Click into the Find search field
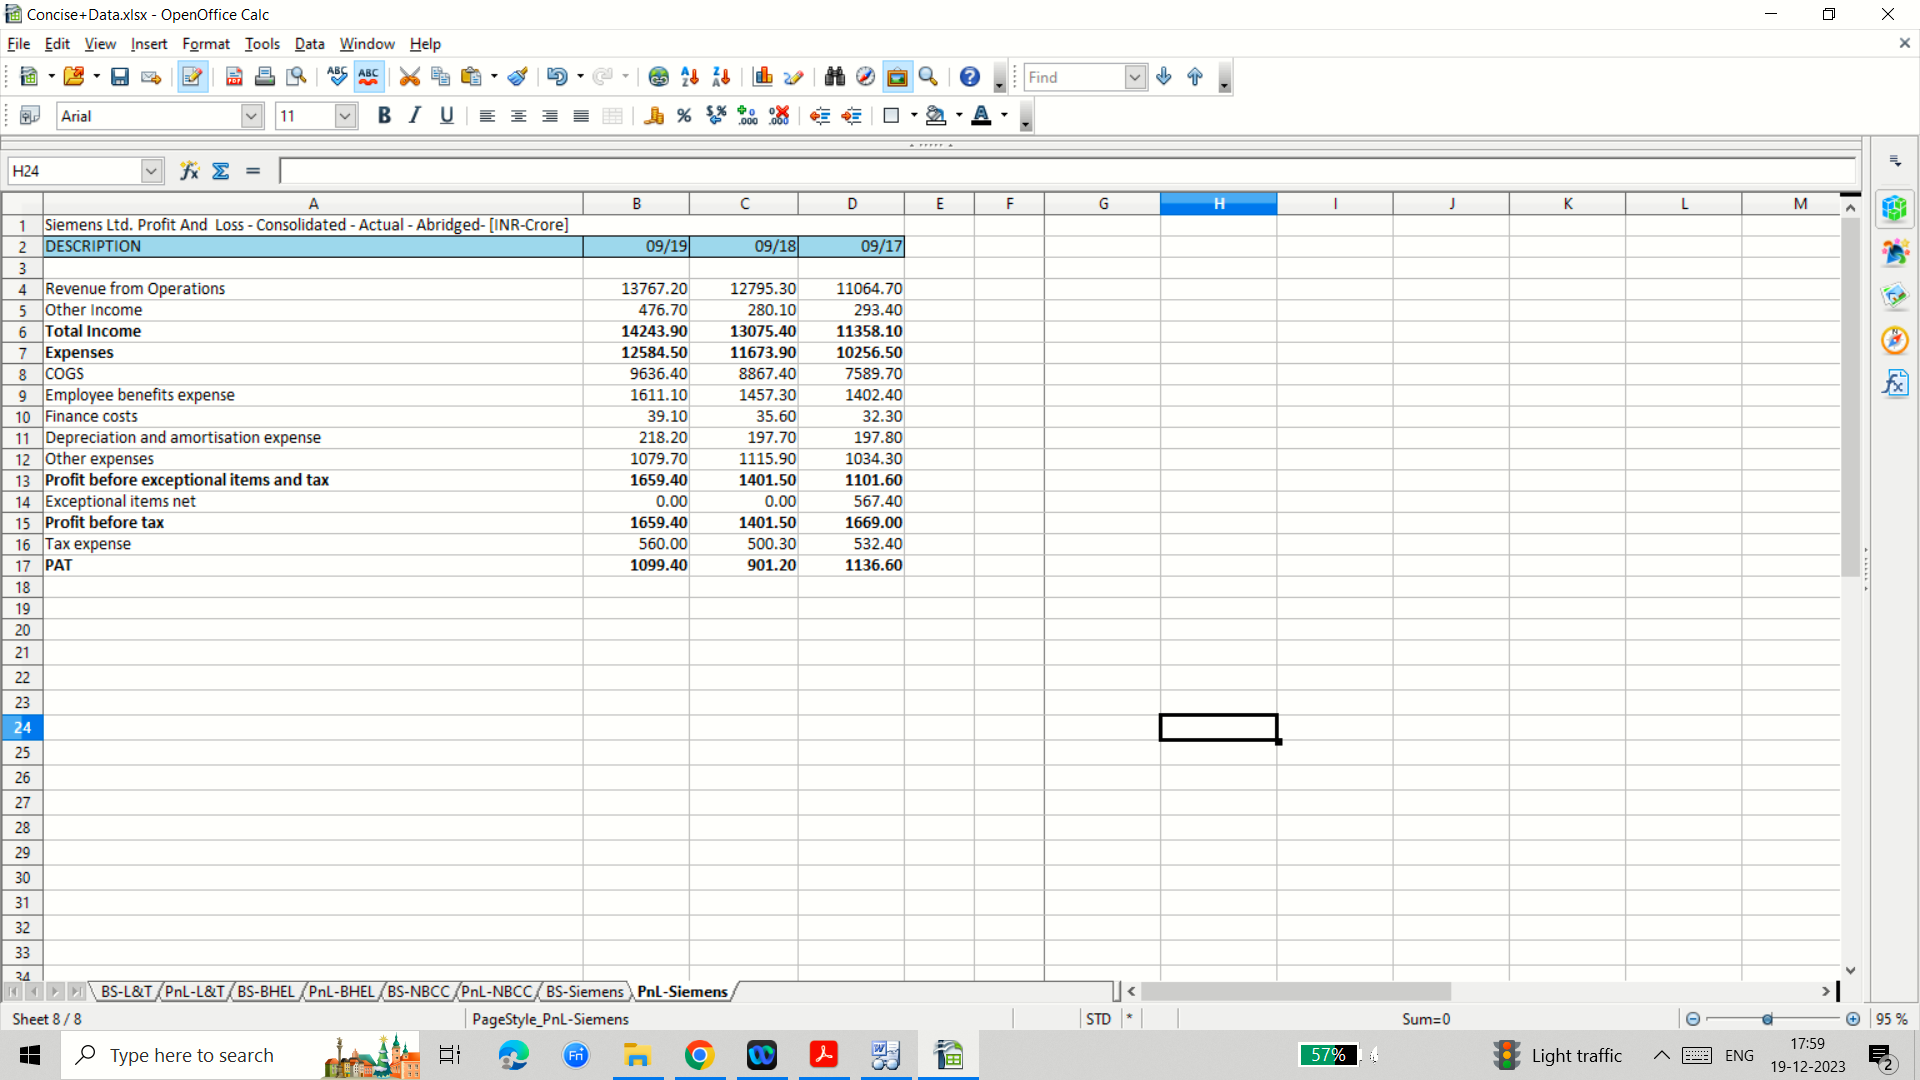This screenshot has width=1920, height=1080. 1073,77
